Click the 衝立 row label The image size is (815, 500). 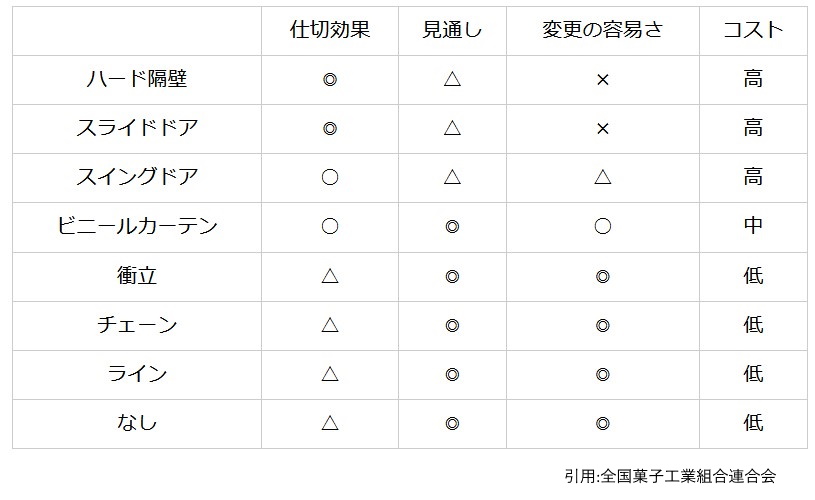tap(137, 275)
